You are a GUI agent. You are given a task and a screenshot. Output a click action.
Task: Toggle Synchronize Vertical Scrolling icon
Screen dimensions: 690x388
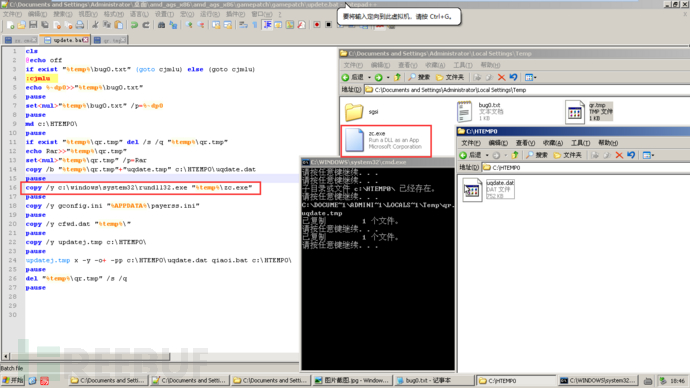pos(216,25)
